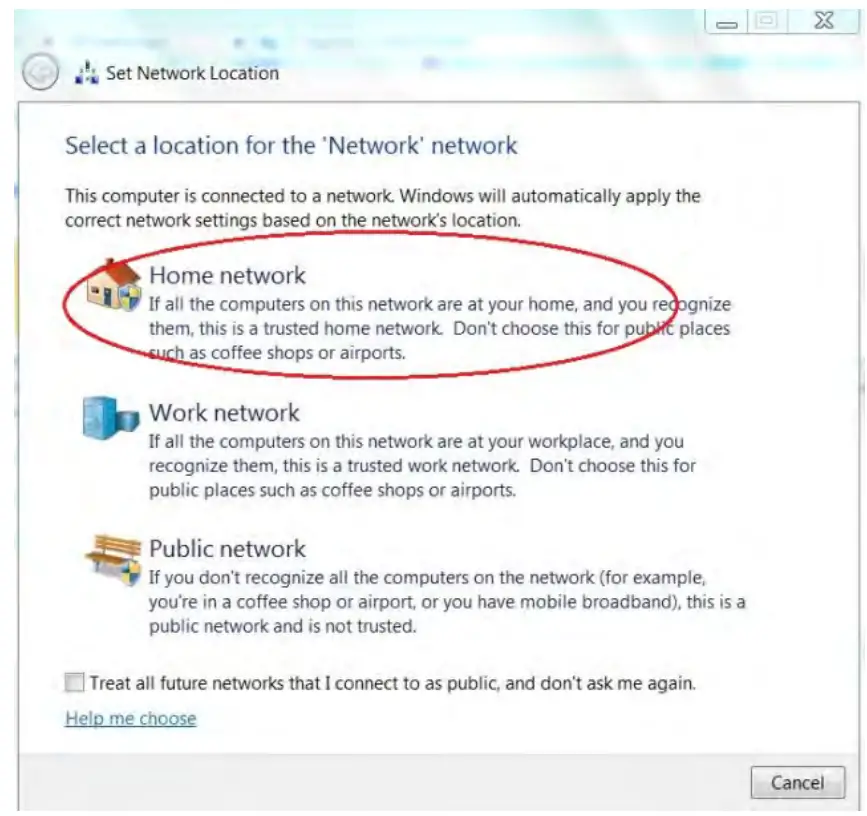This screenshot has height=816, width=867.
Task: Click the 'Set Network Location' title text
Action: pyautogui.click(x=192, y=73)
